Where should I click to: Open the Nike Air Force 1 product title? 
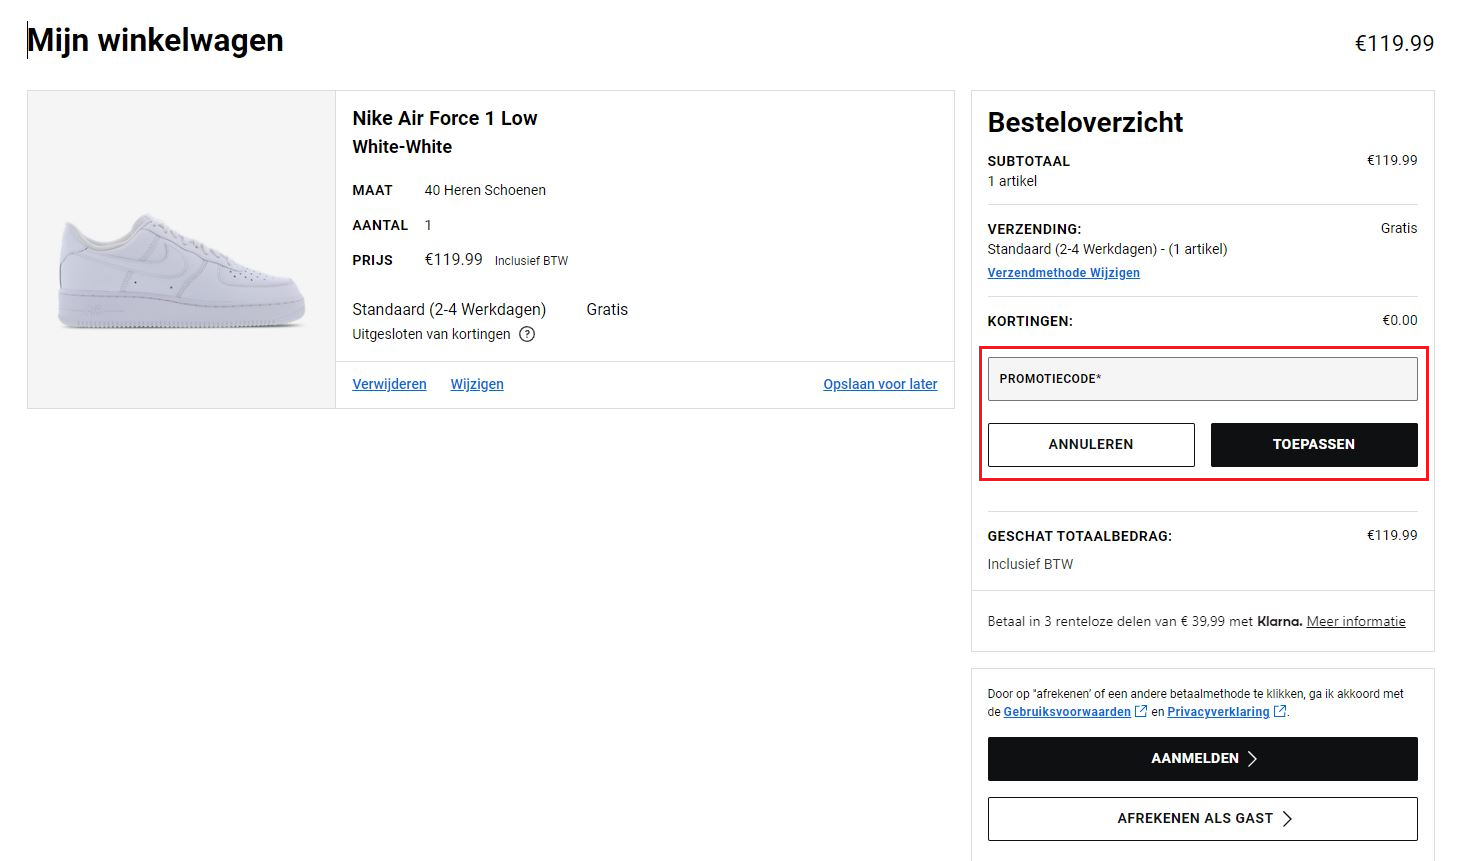pyautogui.click(x=444, y=118)
